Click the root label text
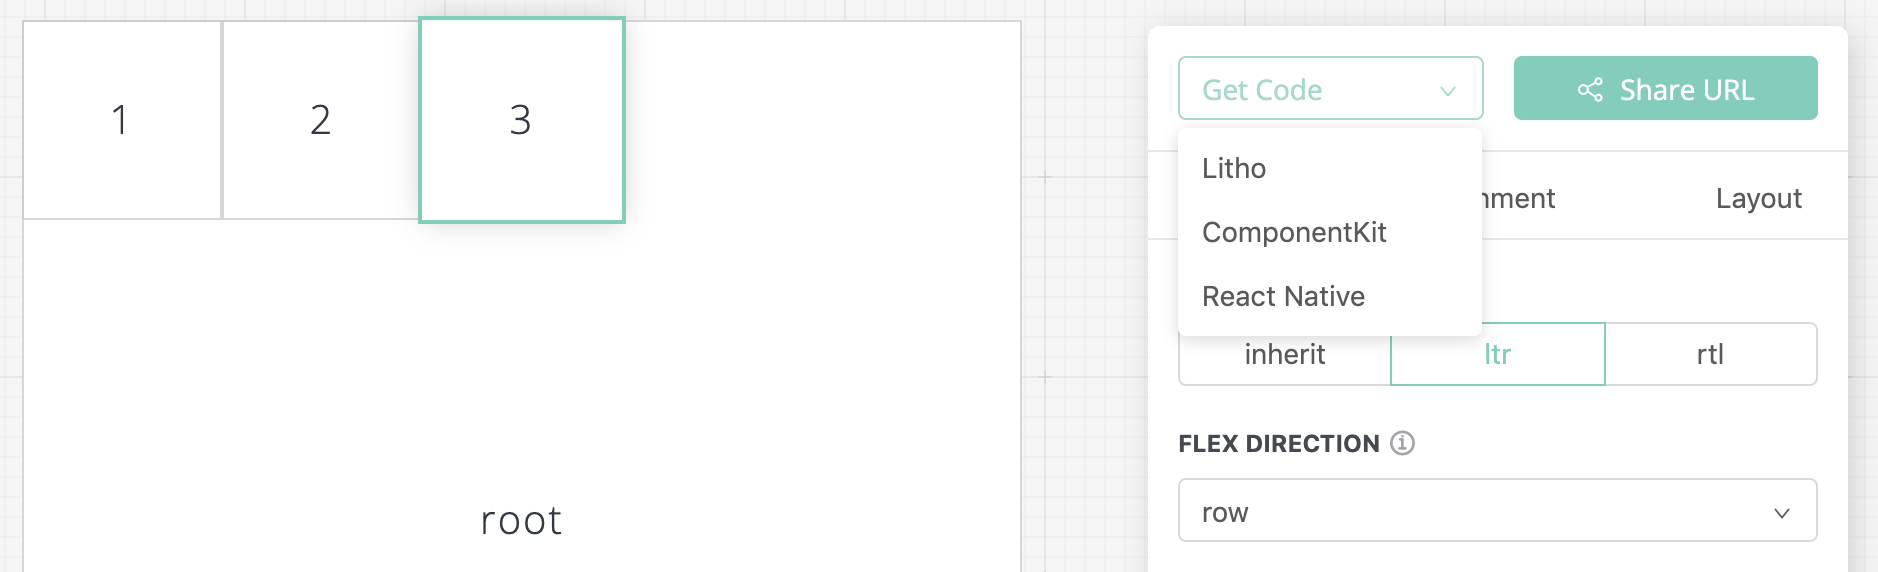This screenshot has width=1878, height=572. [x=521, y=520]
